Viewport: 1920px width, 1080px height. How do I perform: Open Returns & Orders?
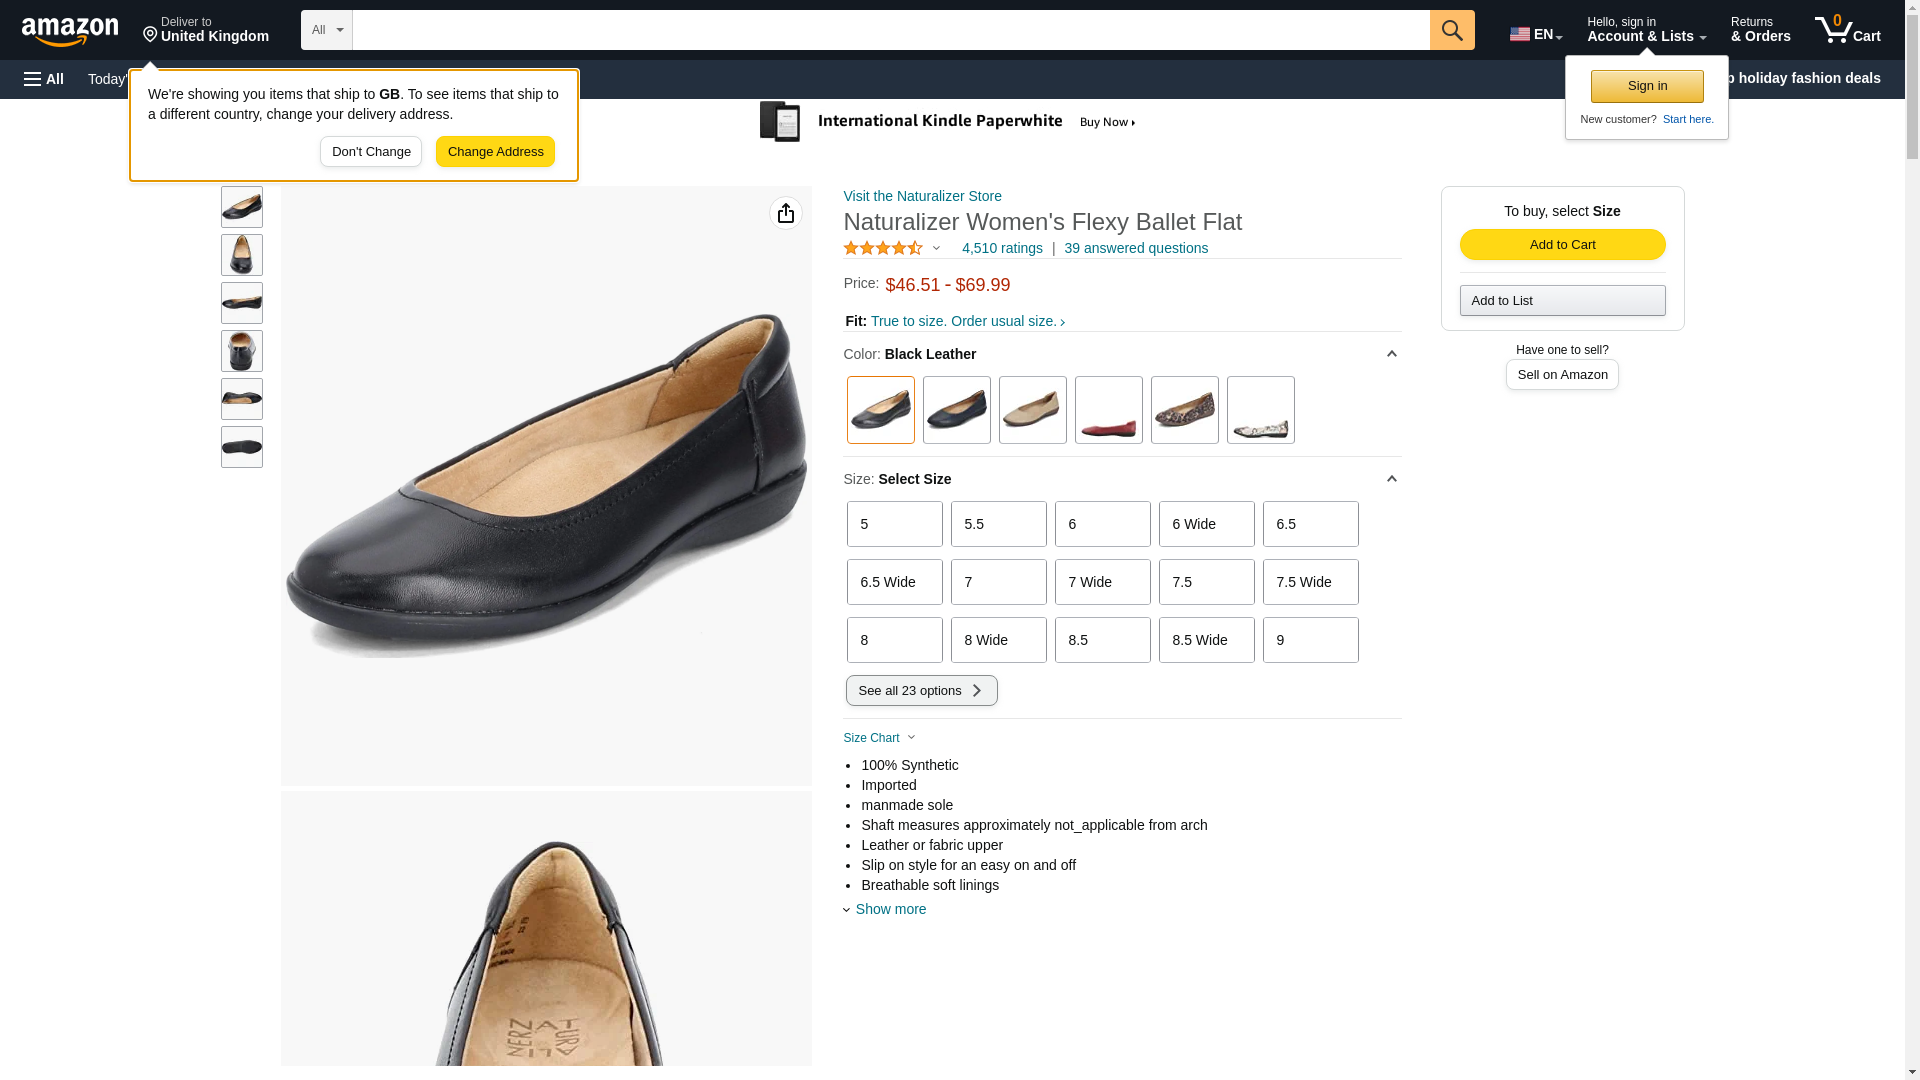pos(1761,30)
